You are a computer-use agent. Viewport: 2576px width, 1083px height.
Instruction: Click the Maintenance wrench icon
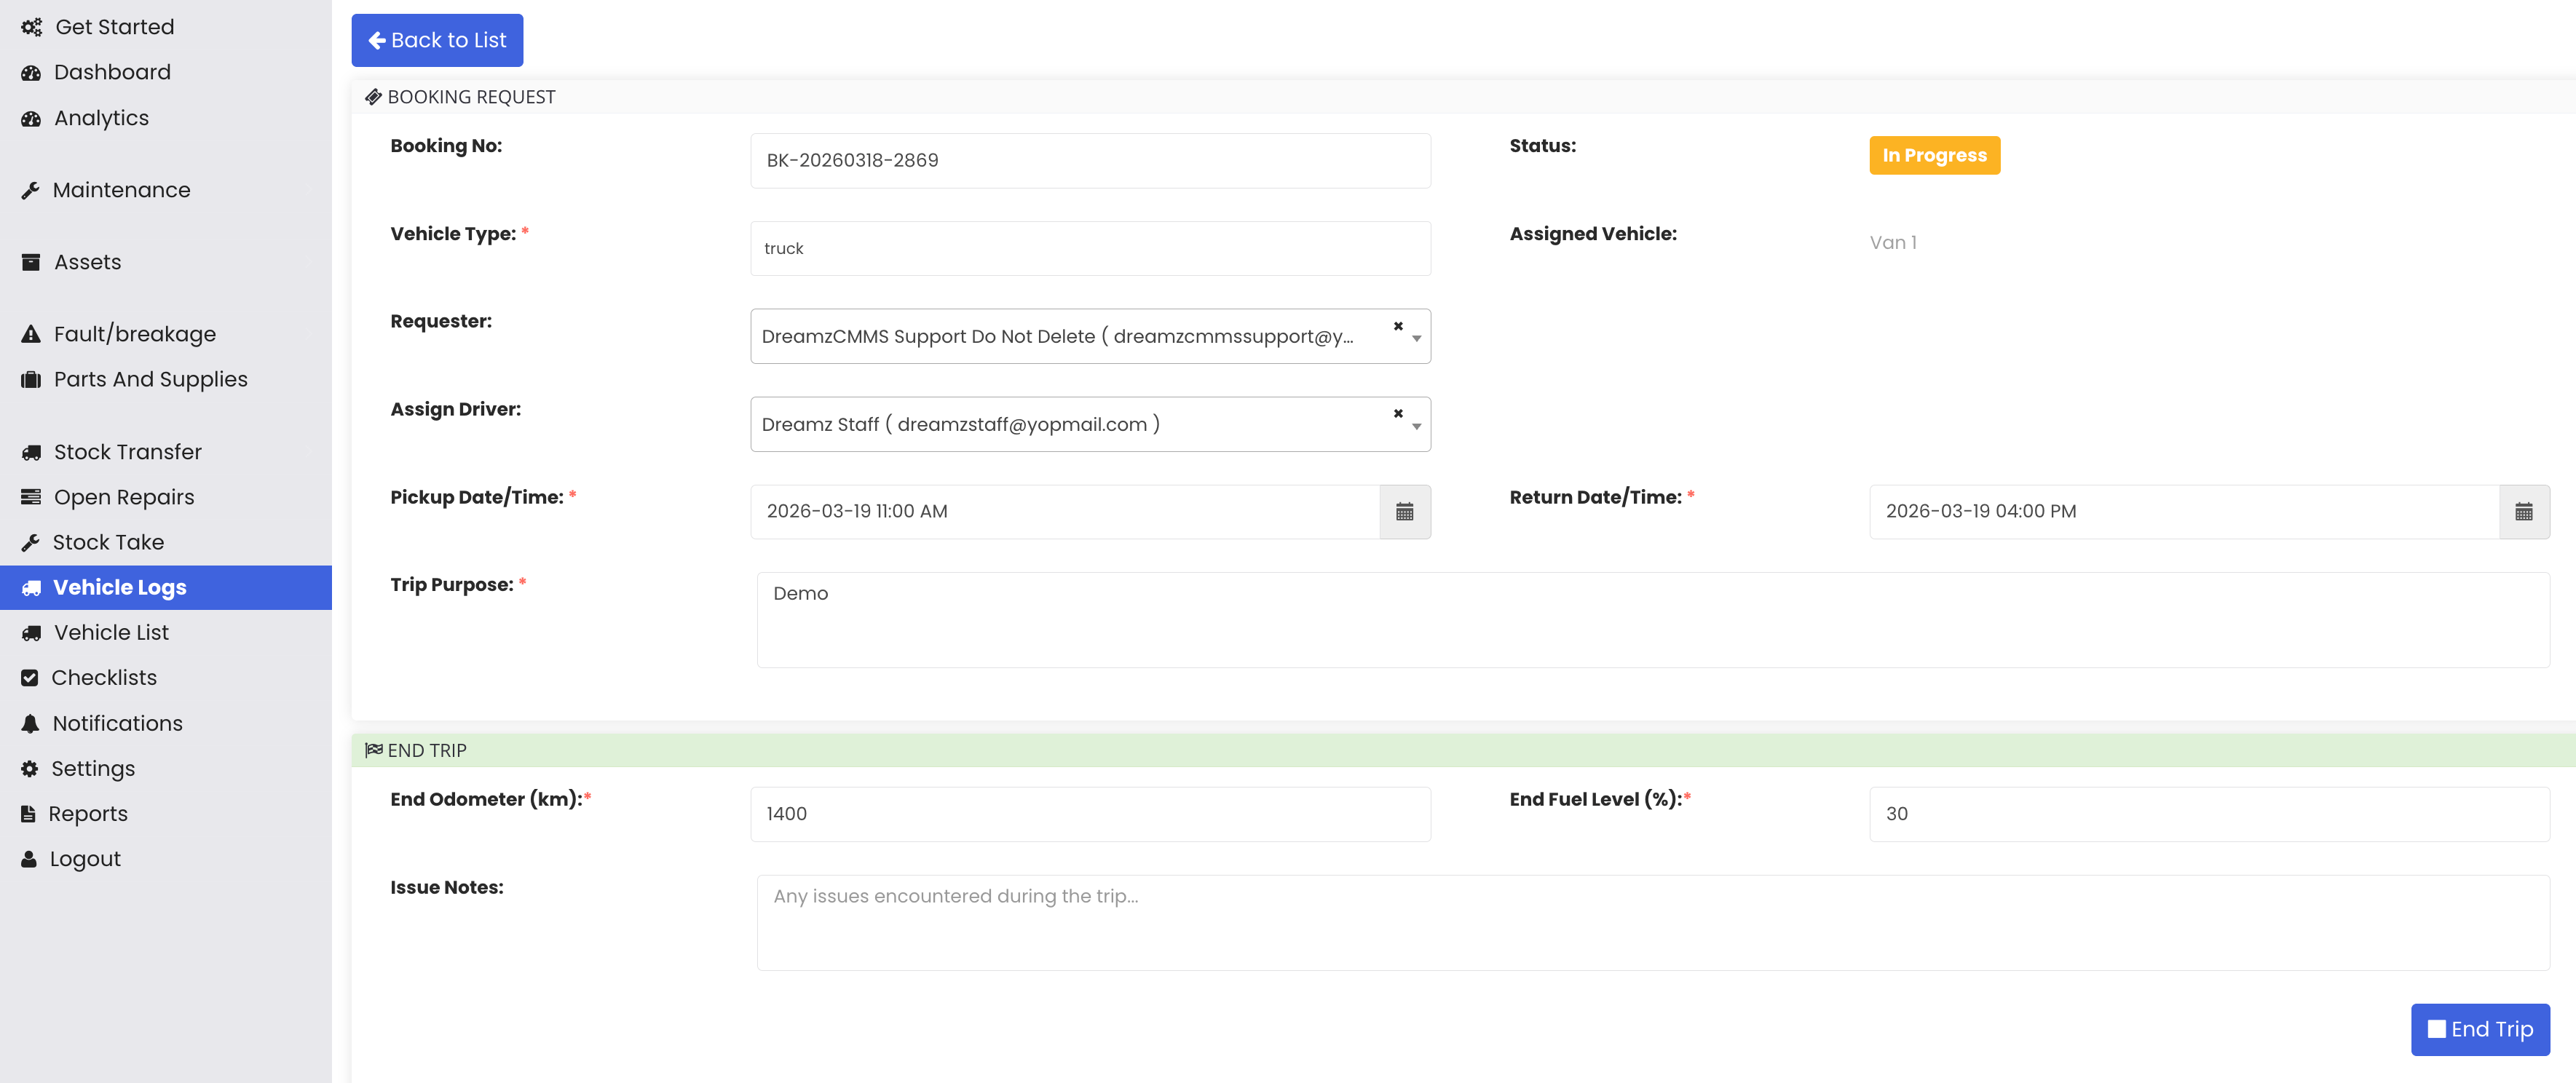(30, 190)
